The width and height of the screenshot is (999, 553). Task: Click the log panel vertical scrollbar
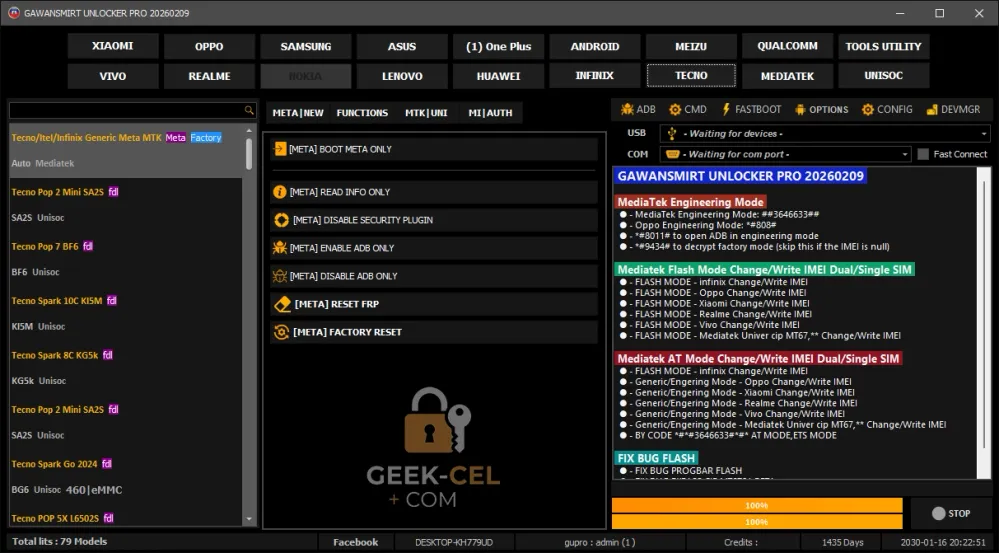984,323
